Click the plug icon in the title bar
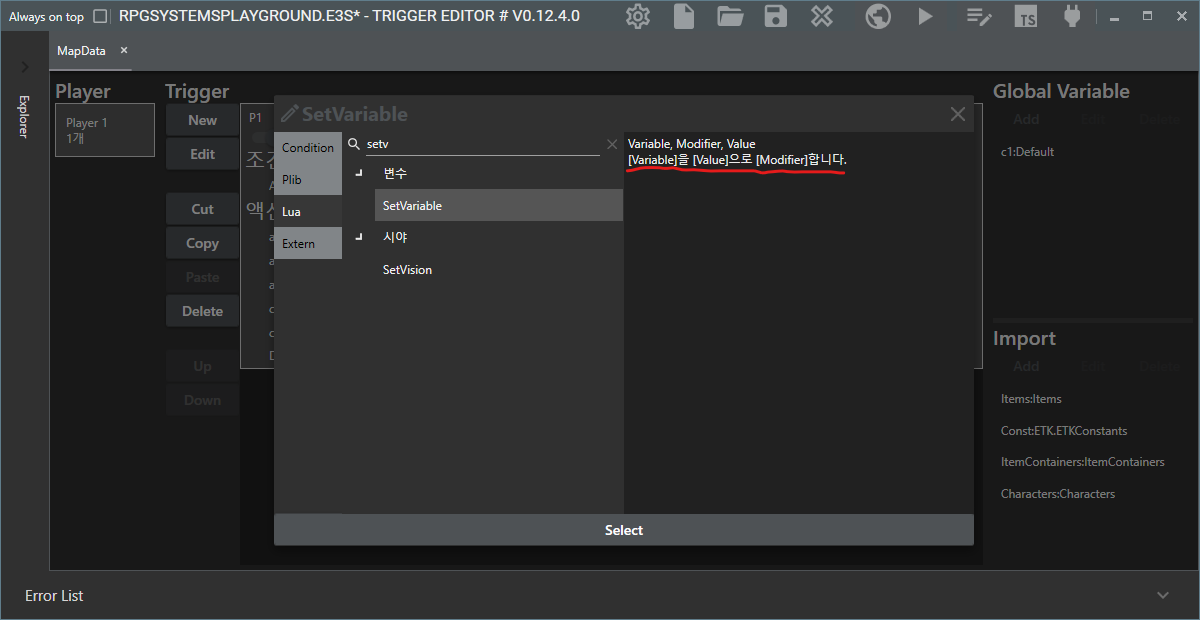This screenshot has height=620, width=1200. click(x=1072, y=16)
